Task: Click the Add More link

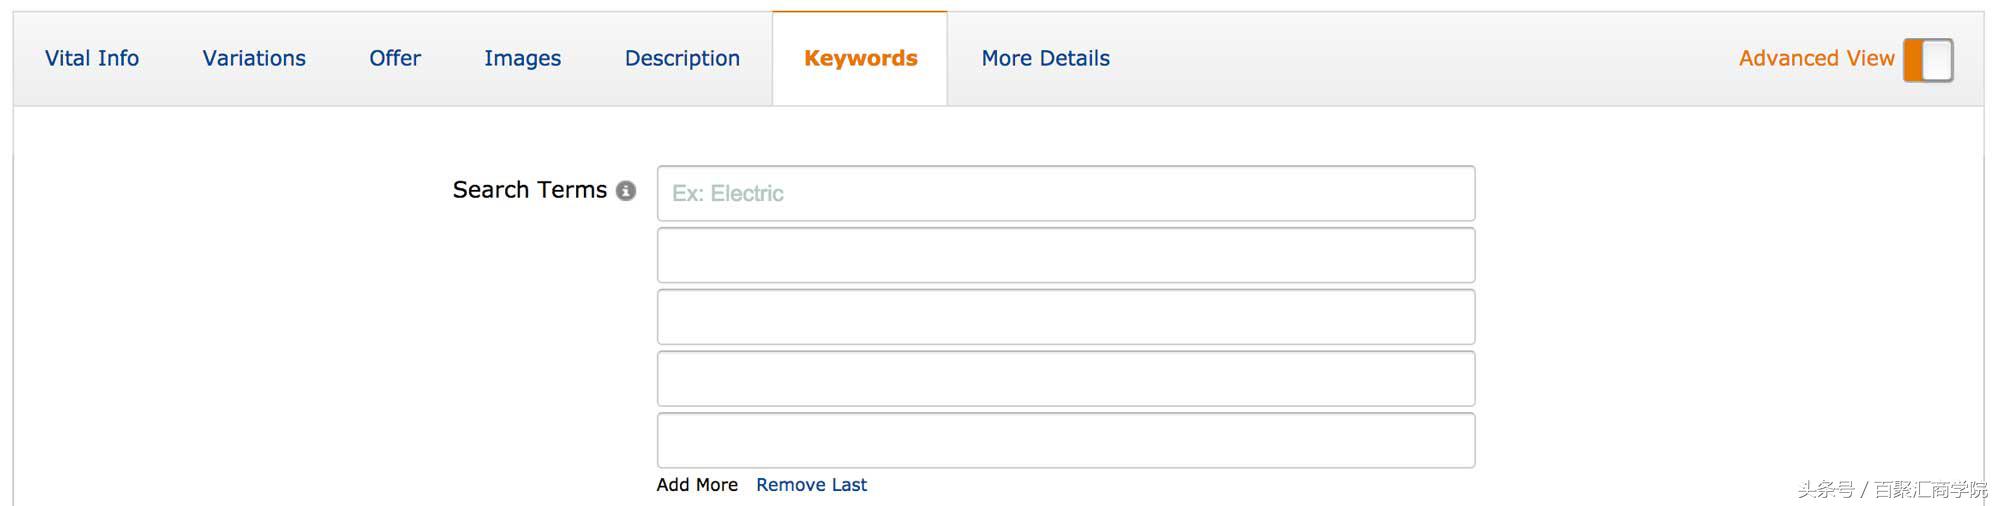Action: [x=697, y=485]
